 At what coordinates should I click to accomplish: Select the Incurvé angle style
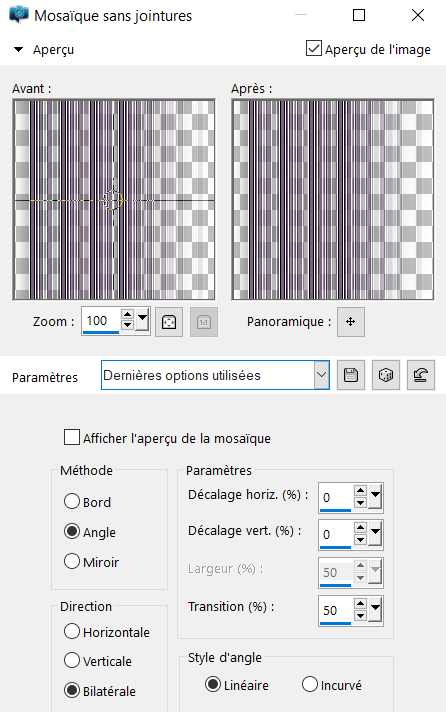tap(310, 684)
